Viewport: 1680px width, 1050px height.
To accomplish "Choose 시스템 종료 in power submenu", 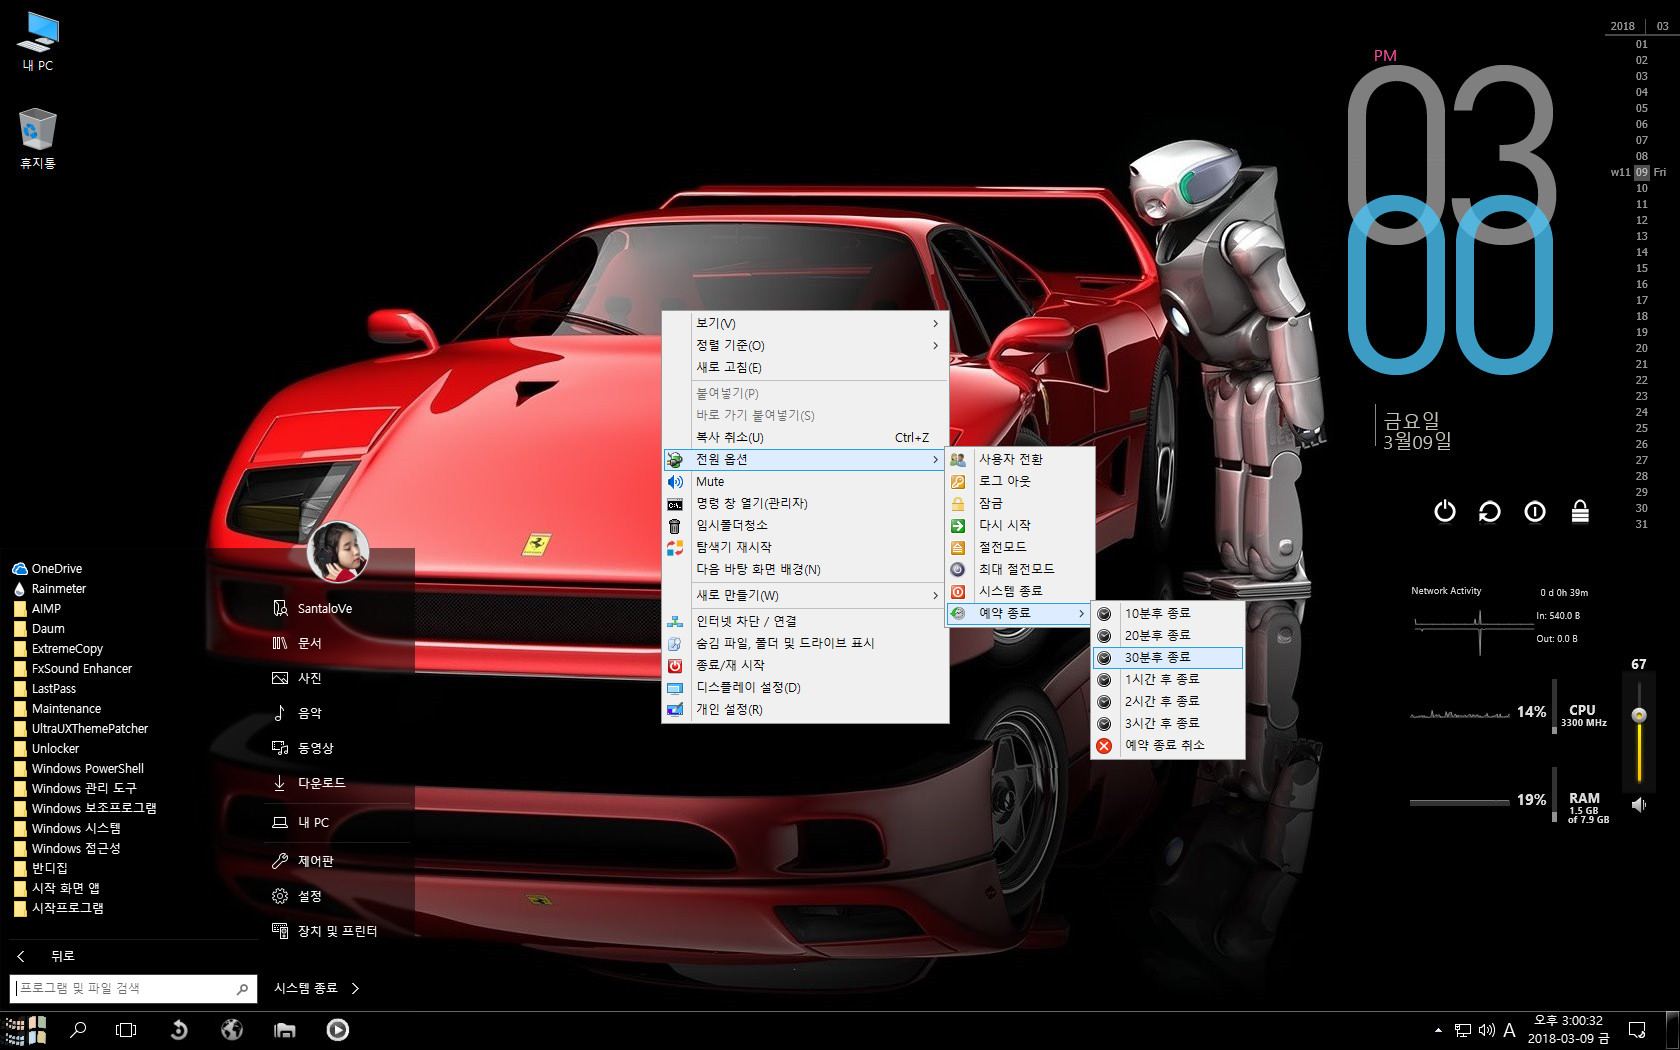I will (x=1020, y=591).
